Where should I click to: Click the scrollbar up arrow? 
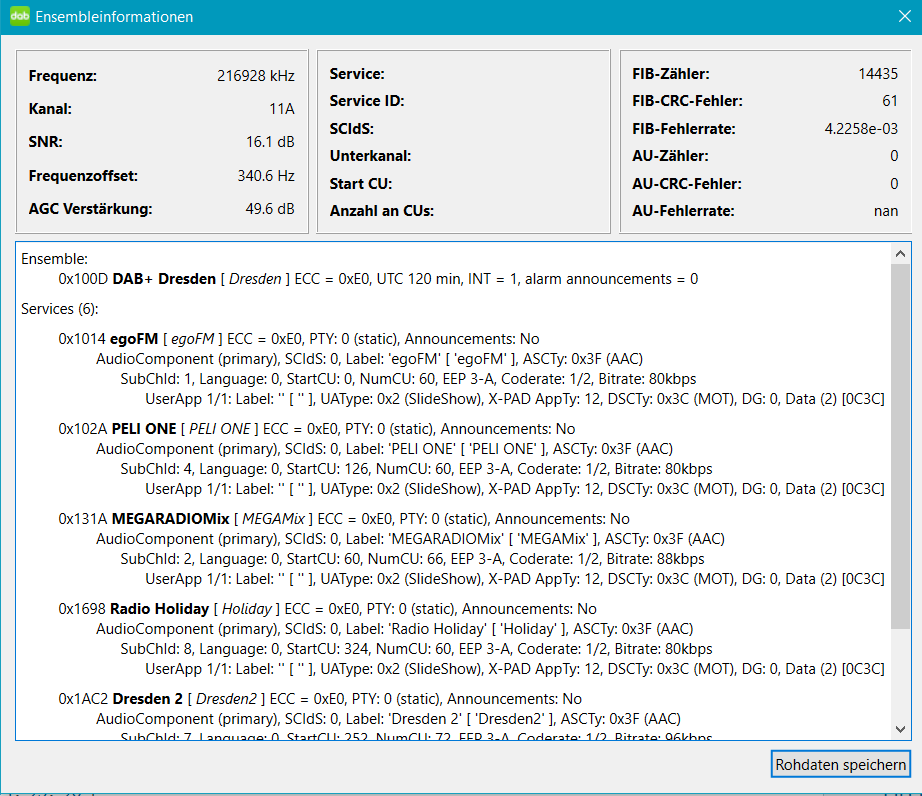point(900,251)
